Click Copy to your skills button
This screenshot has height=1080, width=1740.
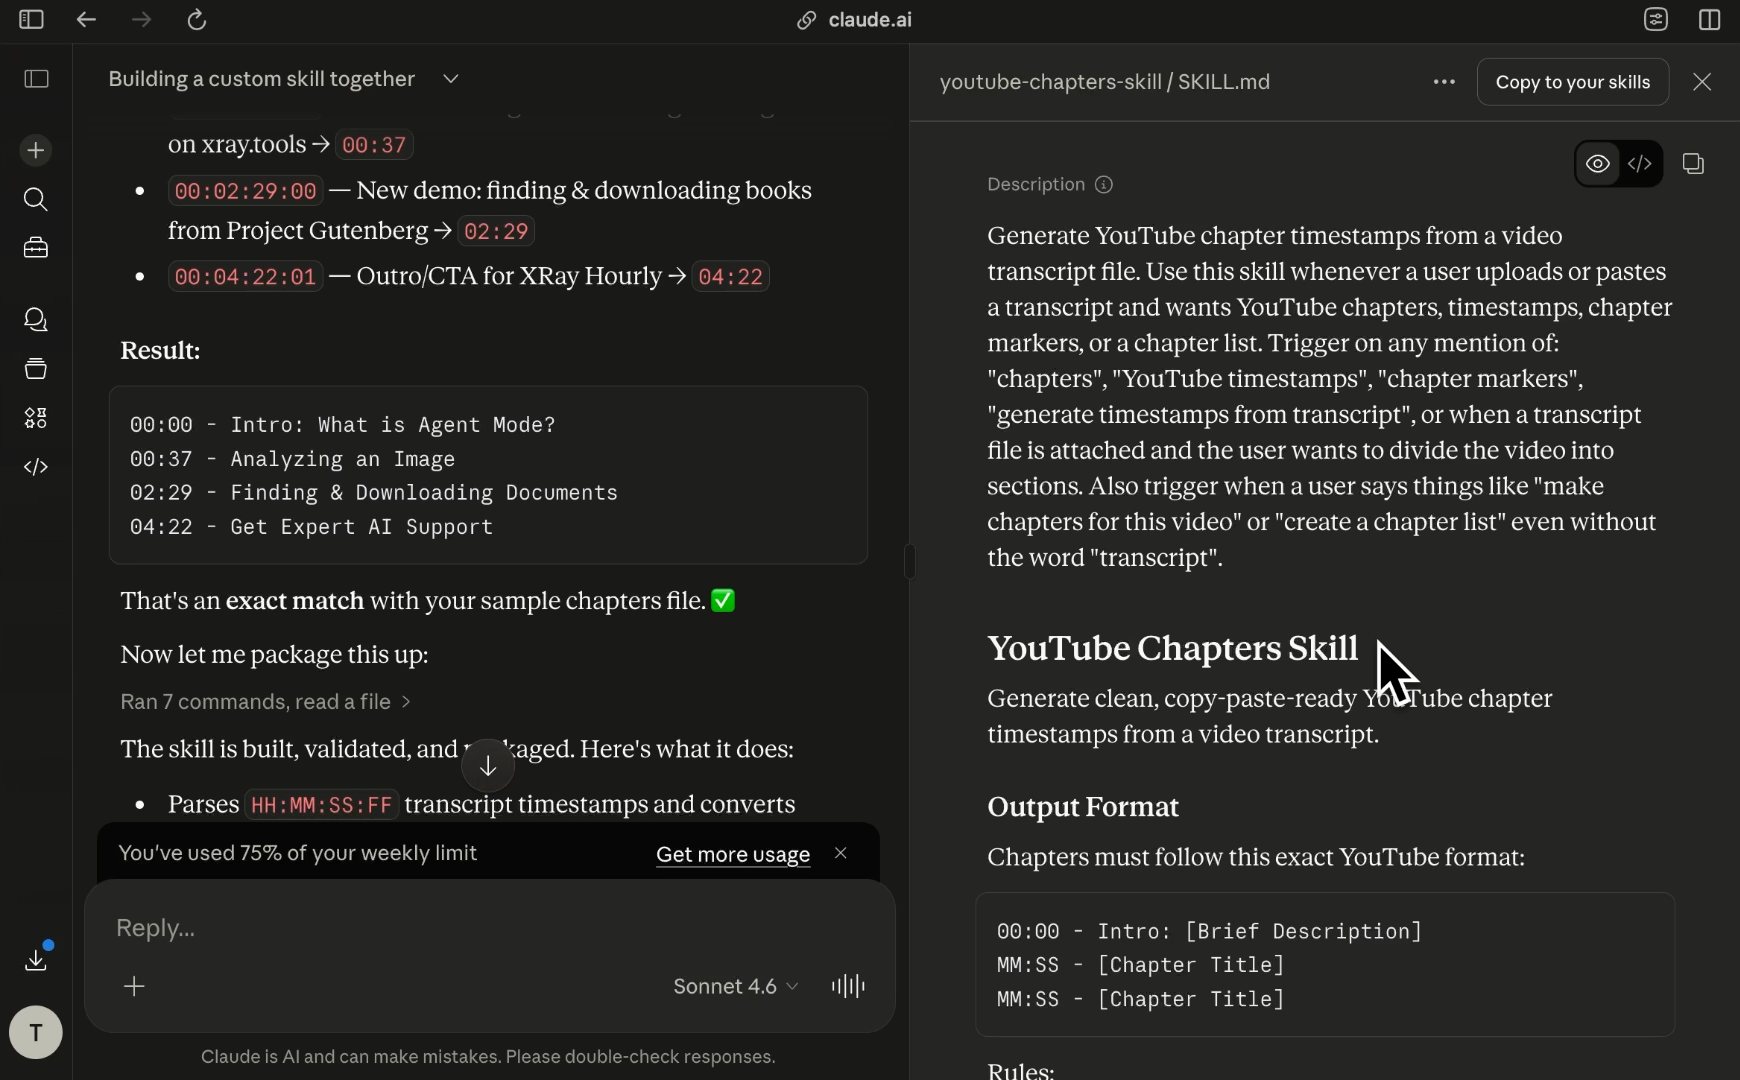point(1573,82)
